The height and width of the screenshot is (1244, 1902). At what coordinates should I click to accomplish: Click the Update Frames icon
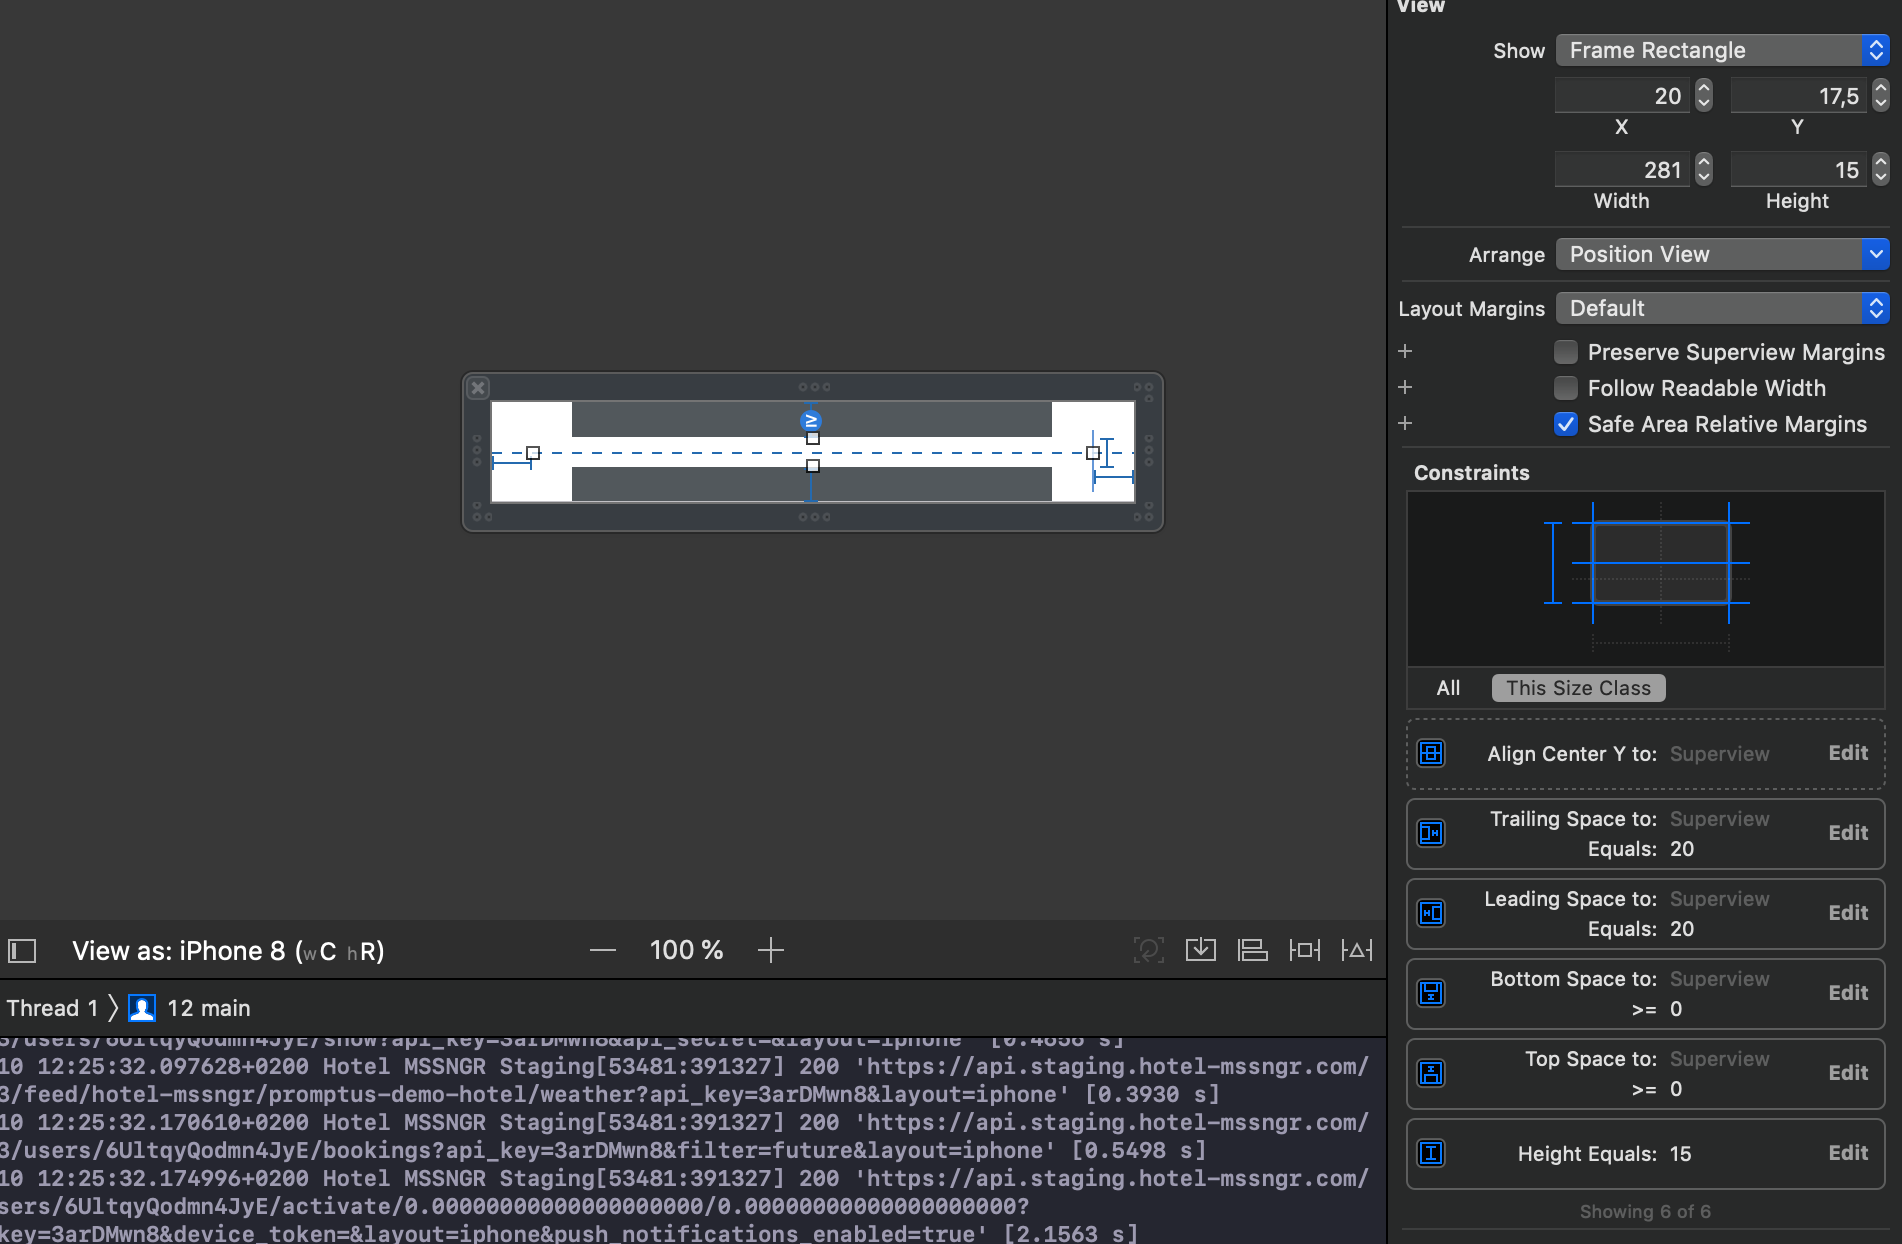(1149, 950)
